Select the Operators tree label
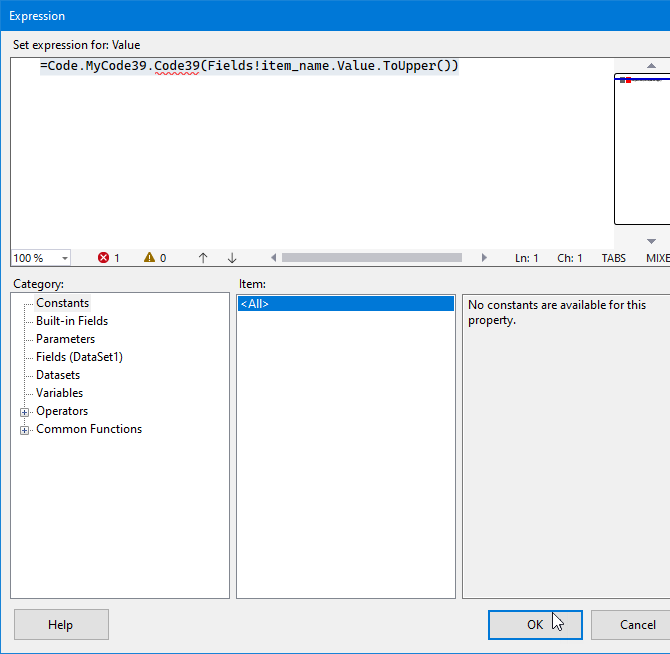 pyautogui.click(x=62, y=411)
